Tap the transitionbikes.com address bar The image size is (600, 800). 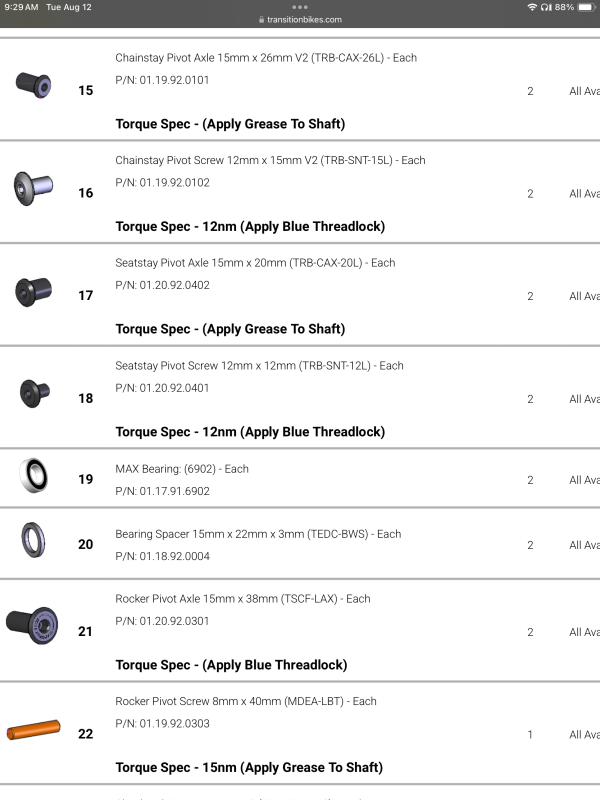(300, 20)
